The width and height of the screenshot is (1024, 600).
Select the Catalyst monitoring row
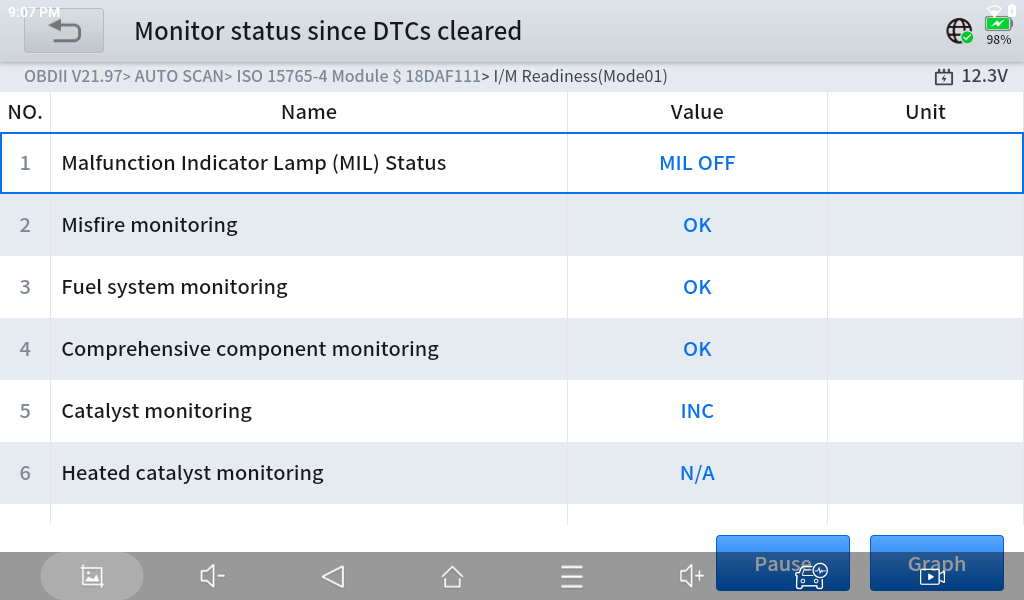click(x=512, y=411)
